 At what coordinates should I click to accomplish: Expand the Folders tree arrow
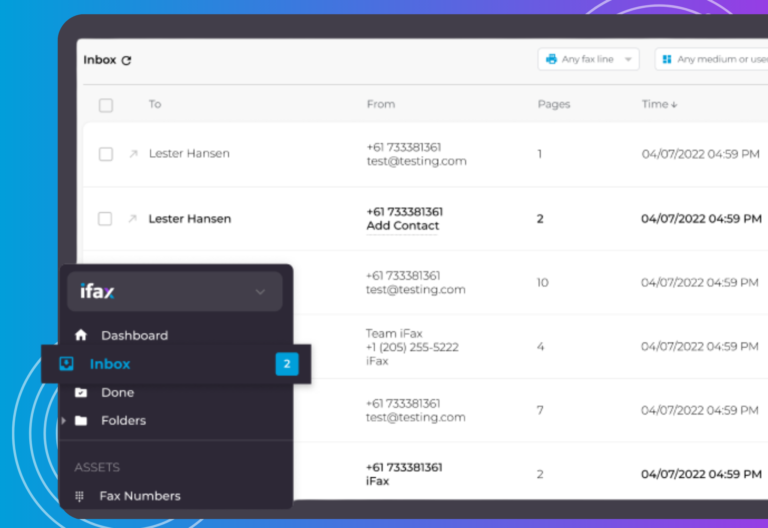point(64,421)
